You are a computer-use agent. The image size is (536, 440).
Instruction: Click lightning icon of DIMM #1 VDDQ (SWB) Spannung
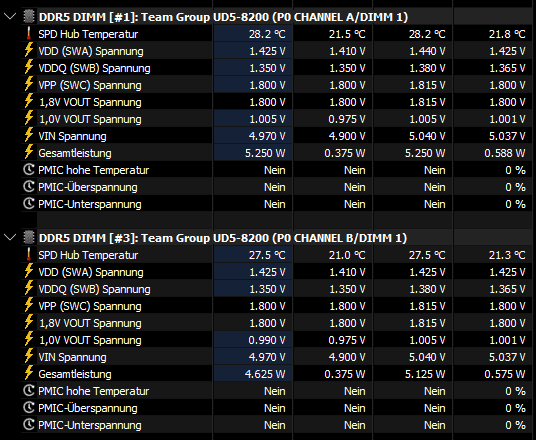pyautogui.click(x=29, y=67)
